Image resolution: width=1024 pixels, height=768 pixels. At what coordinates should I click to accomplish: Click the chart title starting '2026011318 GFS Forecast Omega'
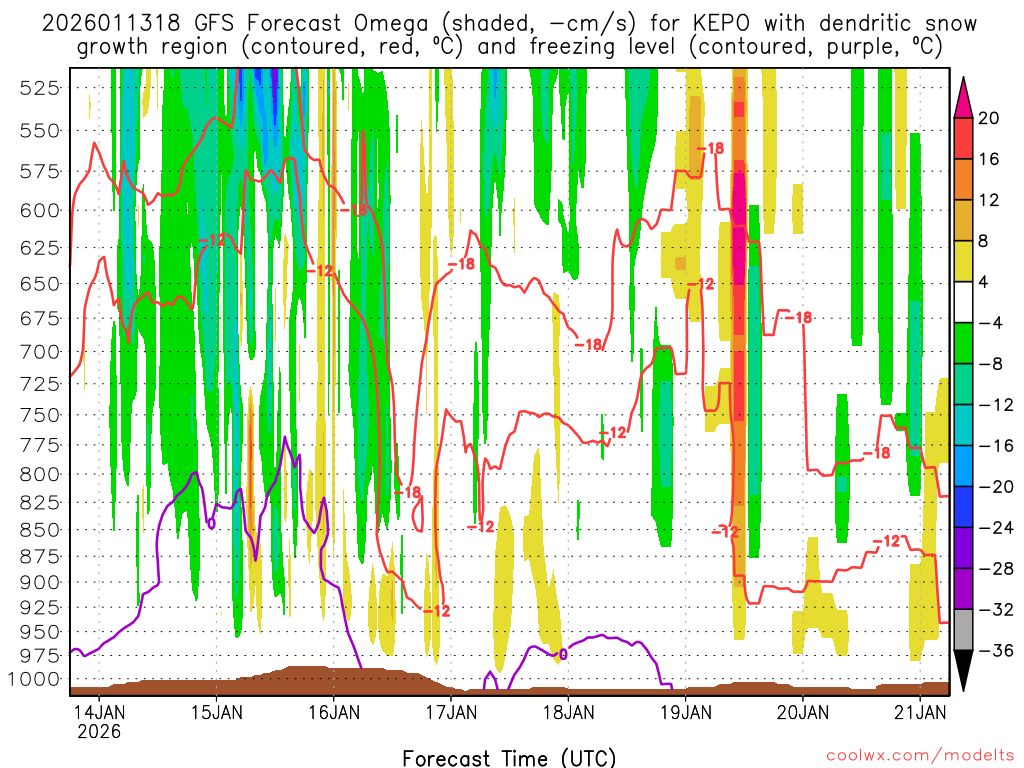pyautogui.click(x=509, y=35)
